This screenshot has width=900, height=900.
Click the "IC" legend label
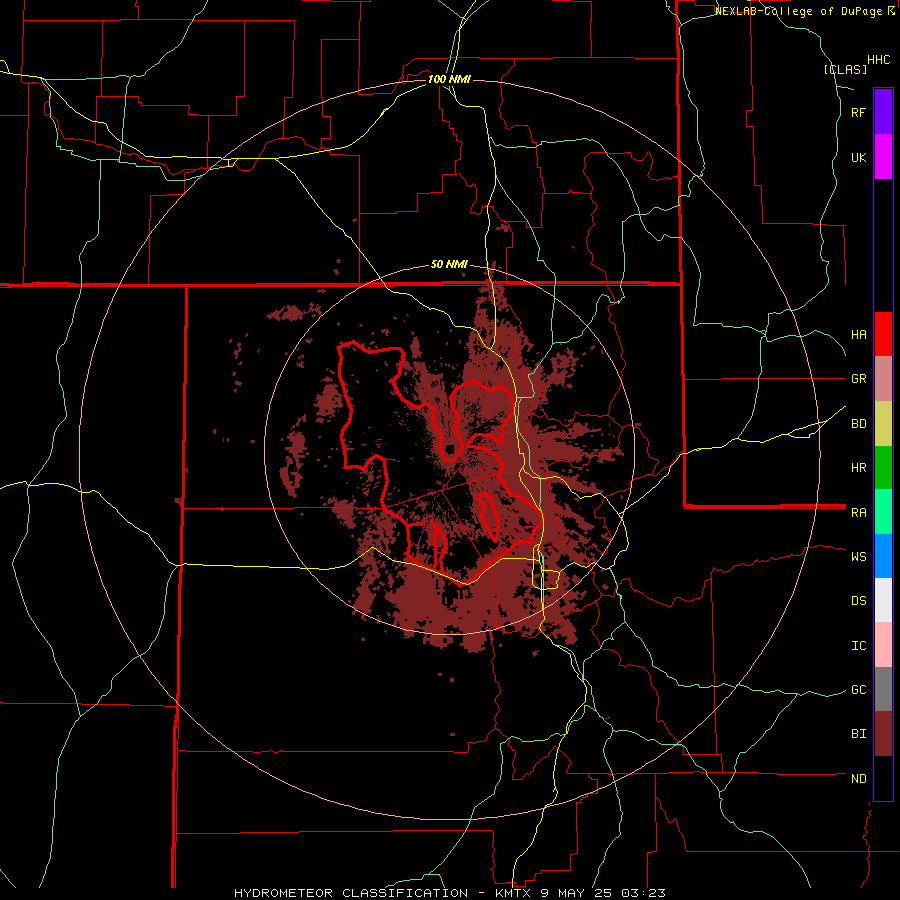[x=858, y=646]
